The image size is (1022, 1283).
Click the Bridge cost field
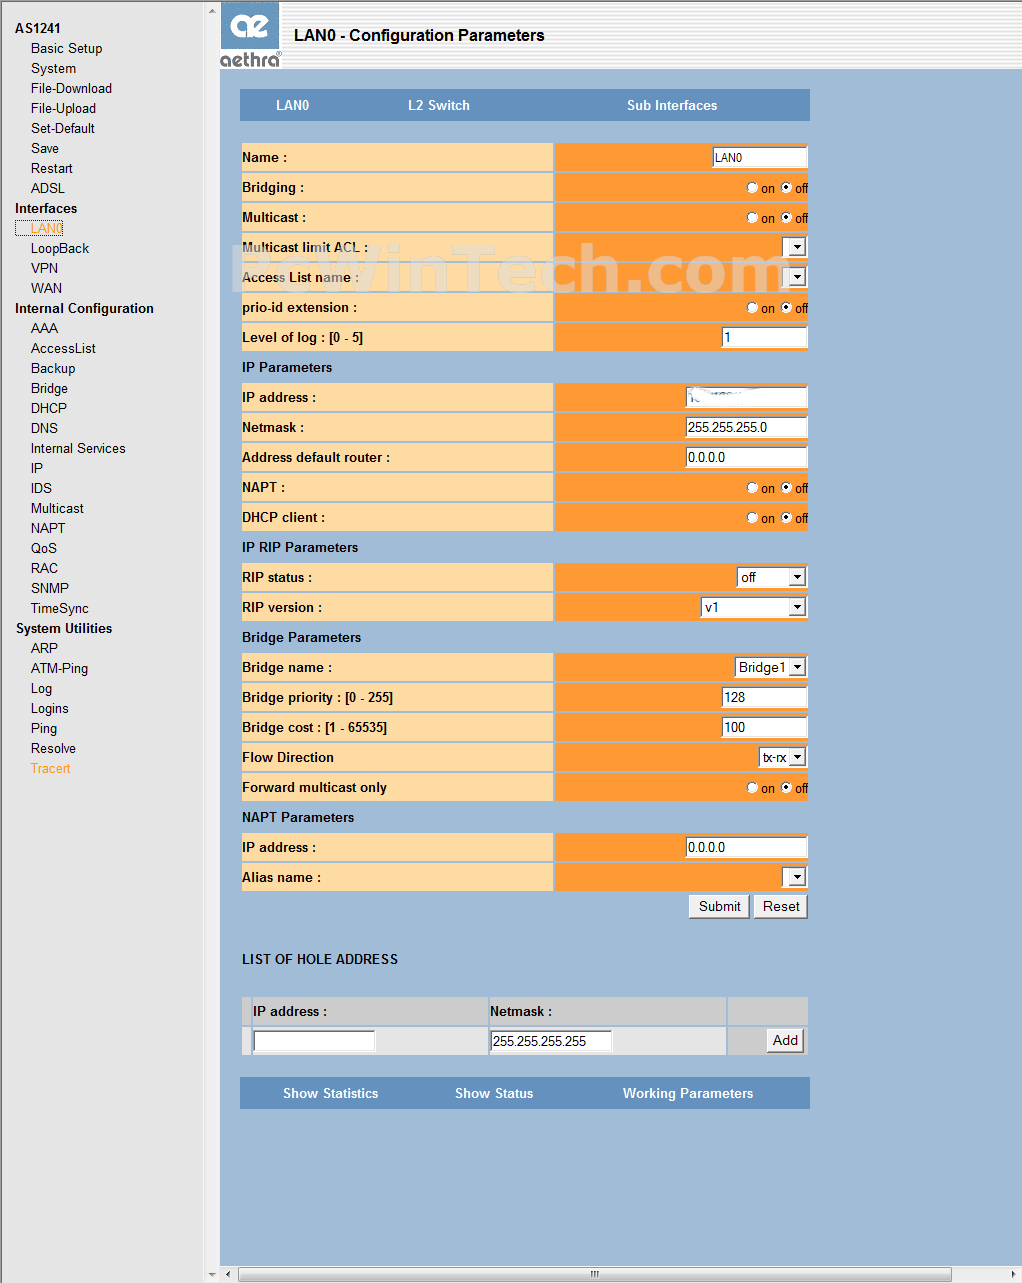tap(764, 727)
